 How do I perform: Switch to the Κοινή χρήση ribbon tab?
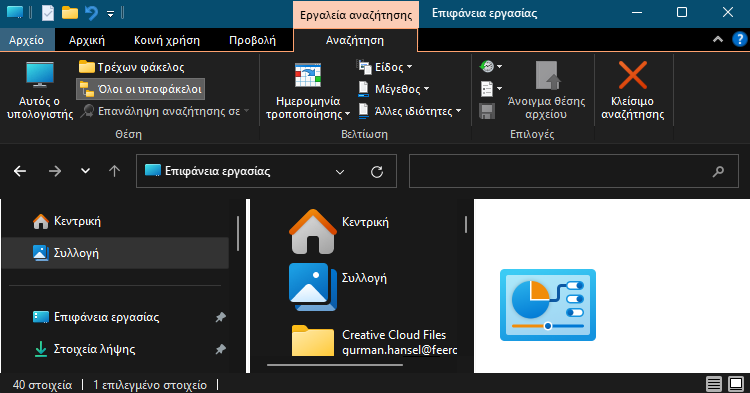click(167, 40)
